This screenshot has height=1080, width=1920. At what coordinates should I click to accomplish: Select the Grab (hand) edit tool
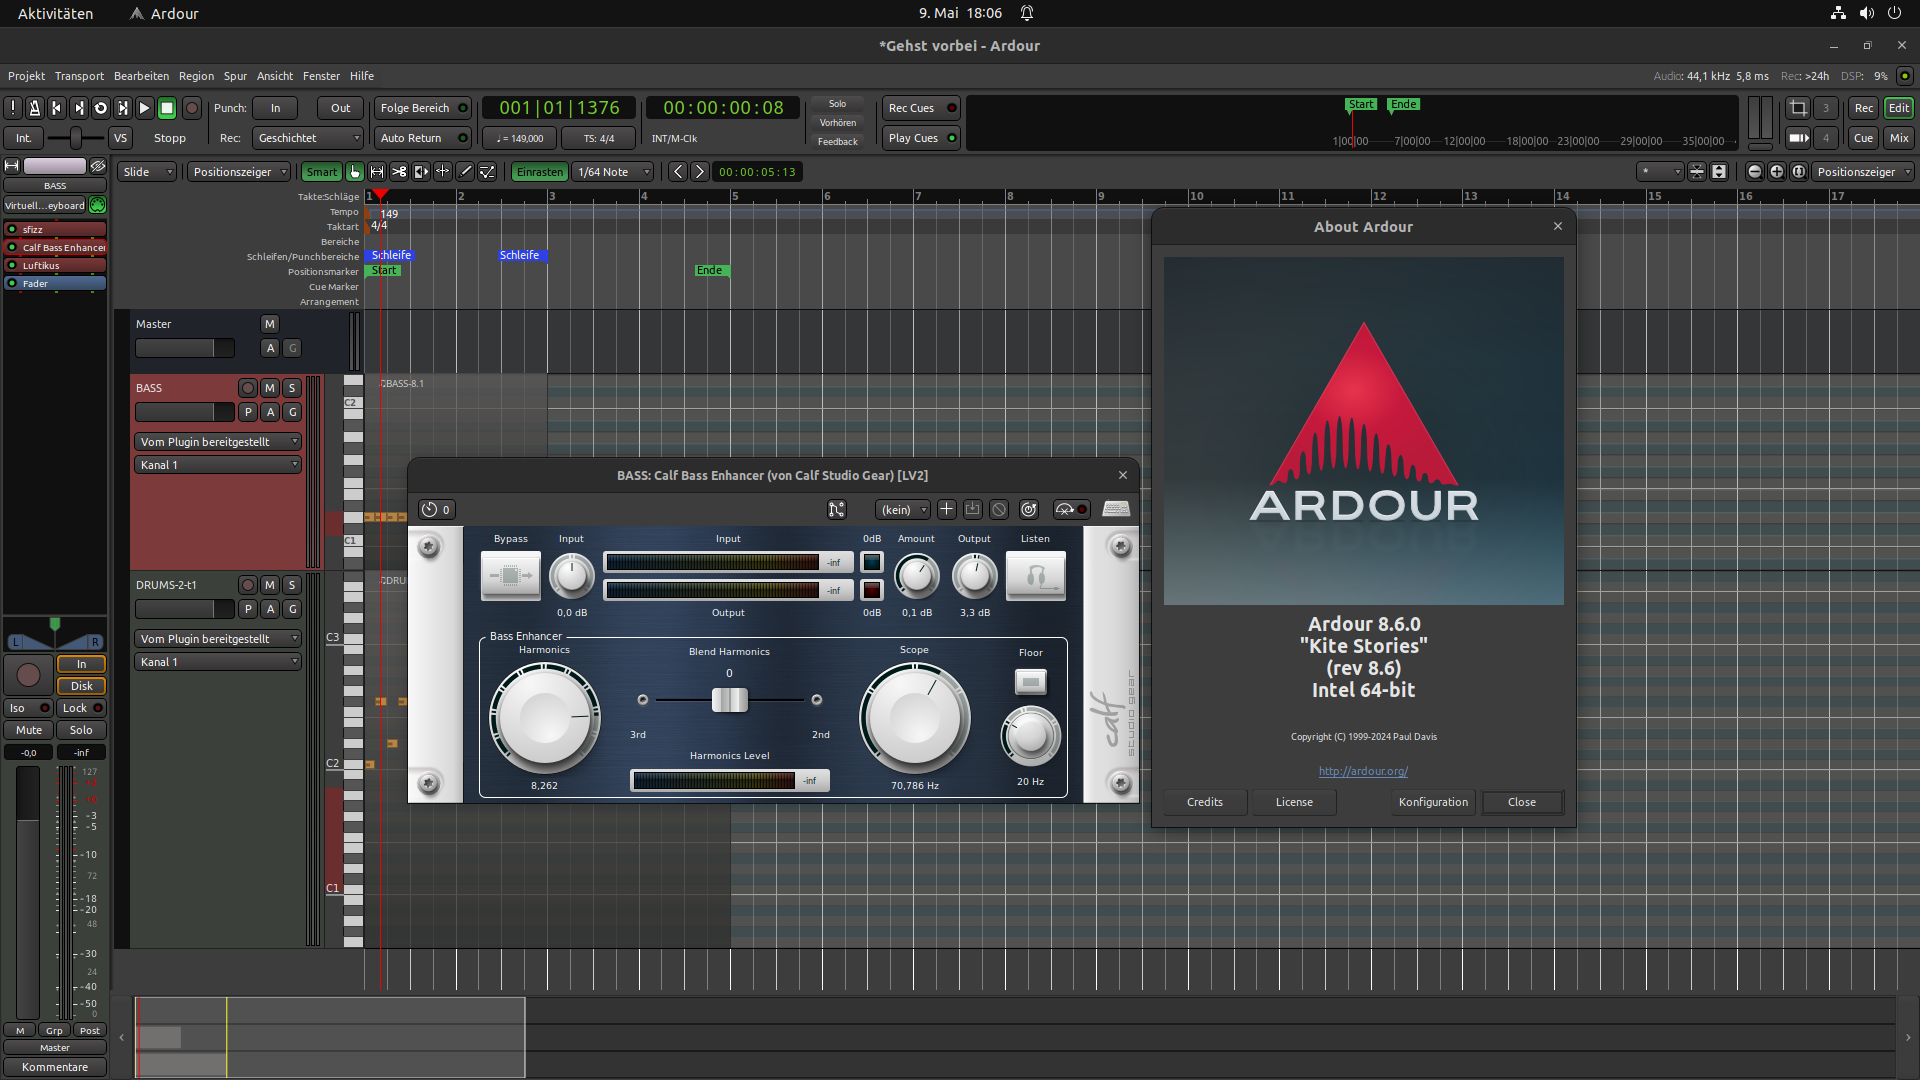[x=355, y=172]
